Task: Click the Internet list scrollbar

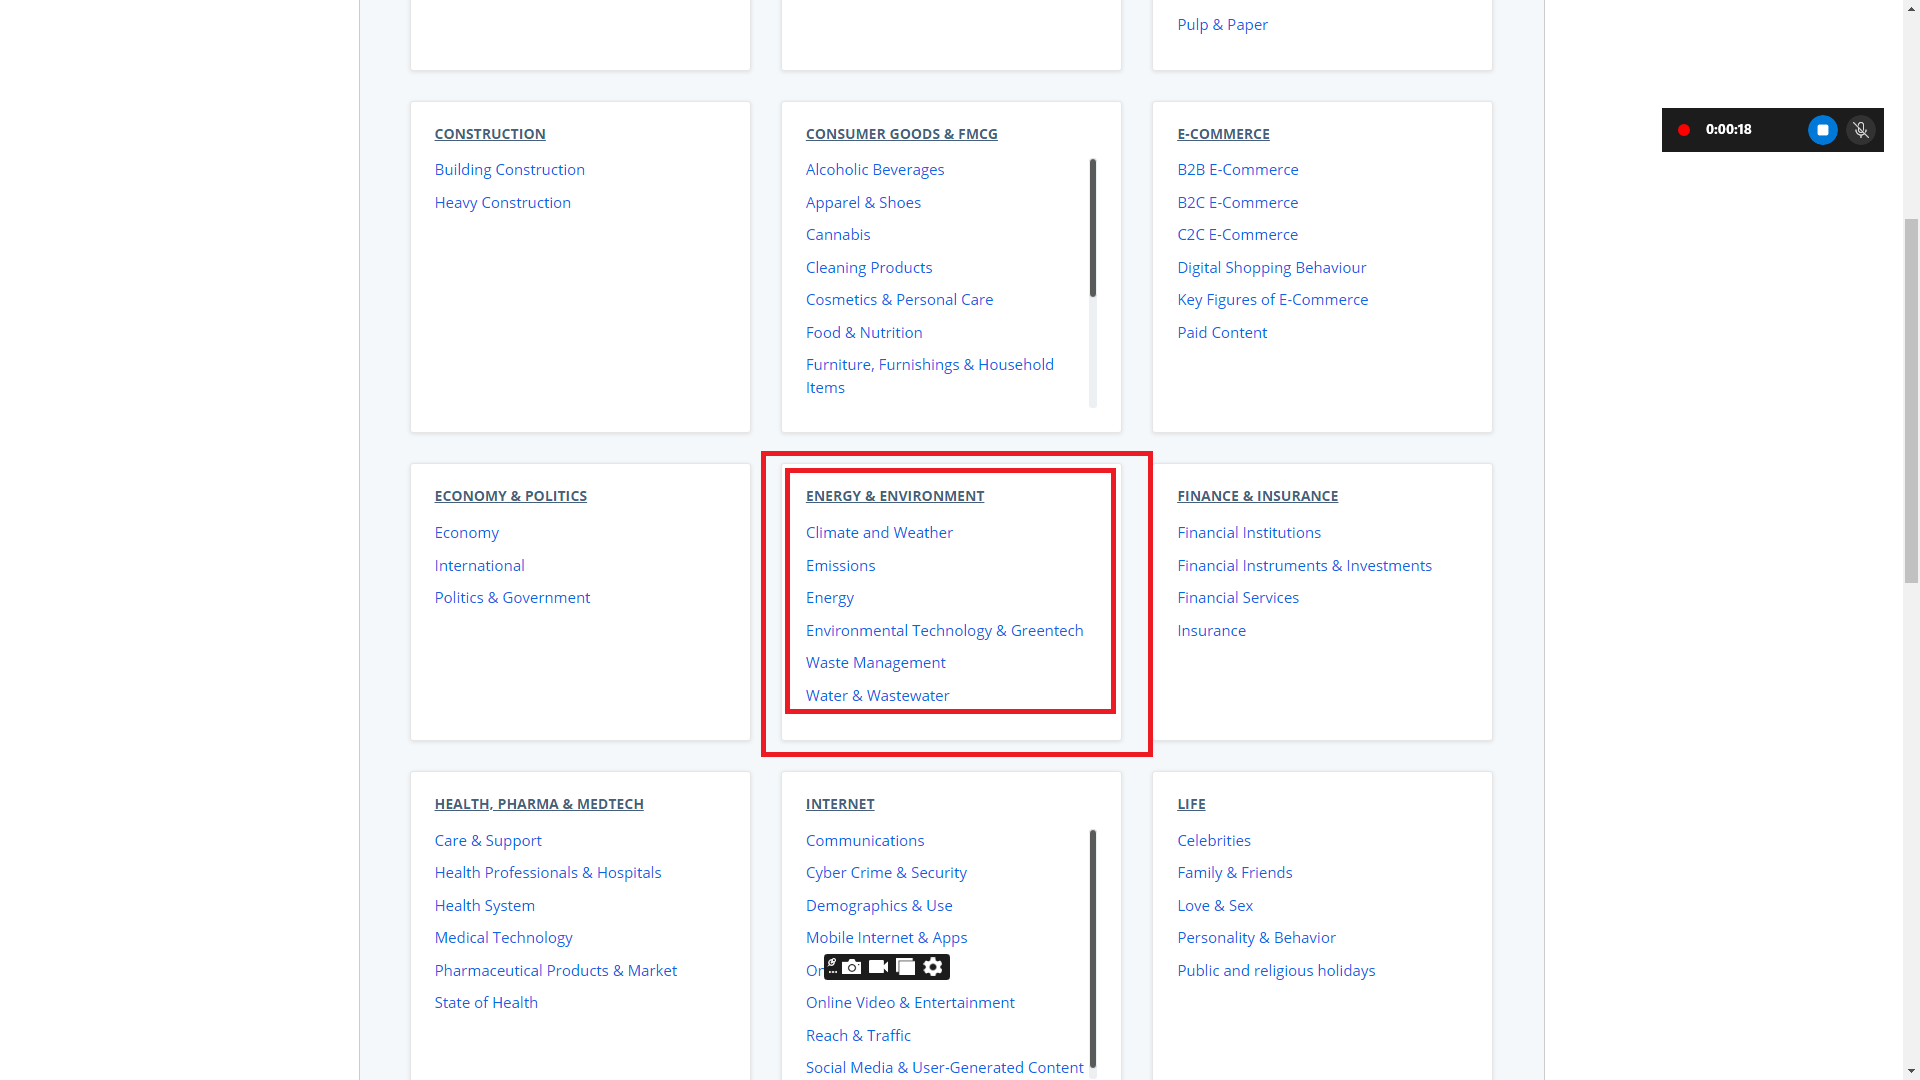Action: click(1093, 948)
